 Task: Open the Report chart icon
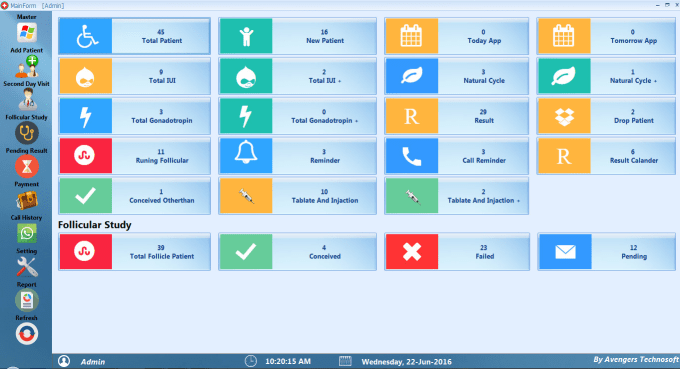coord(26,300)
